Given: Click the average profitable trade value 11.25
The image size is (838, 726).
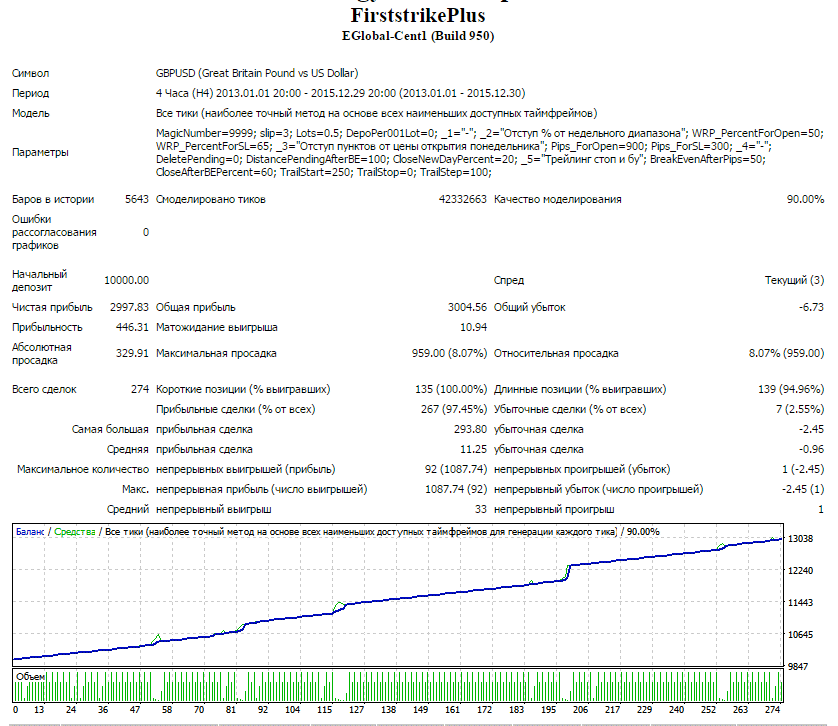Looking at the screenshot, I should point(474,450).
